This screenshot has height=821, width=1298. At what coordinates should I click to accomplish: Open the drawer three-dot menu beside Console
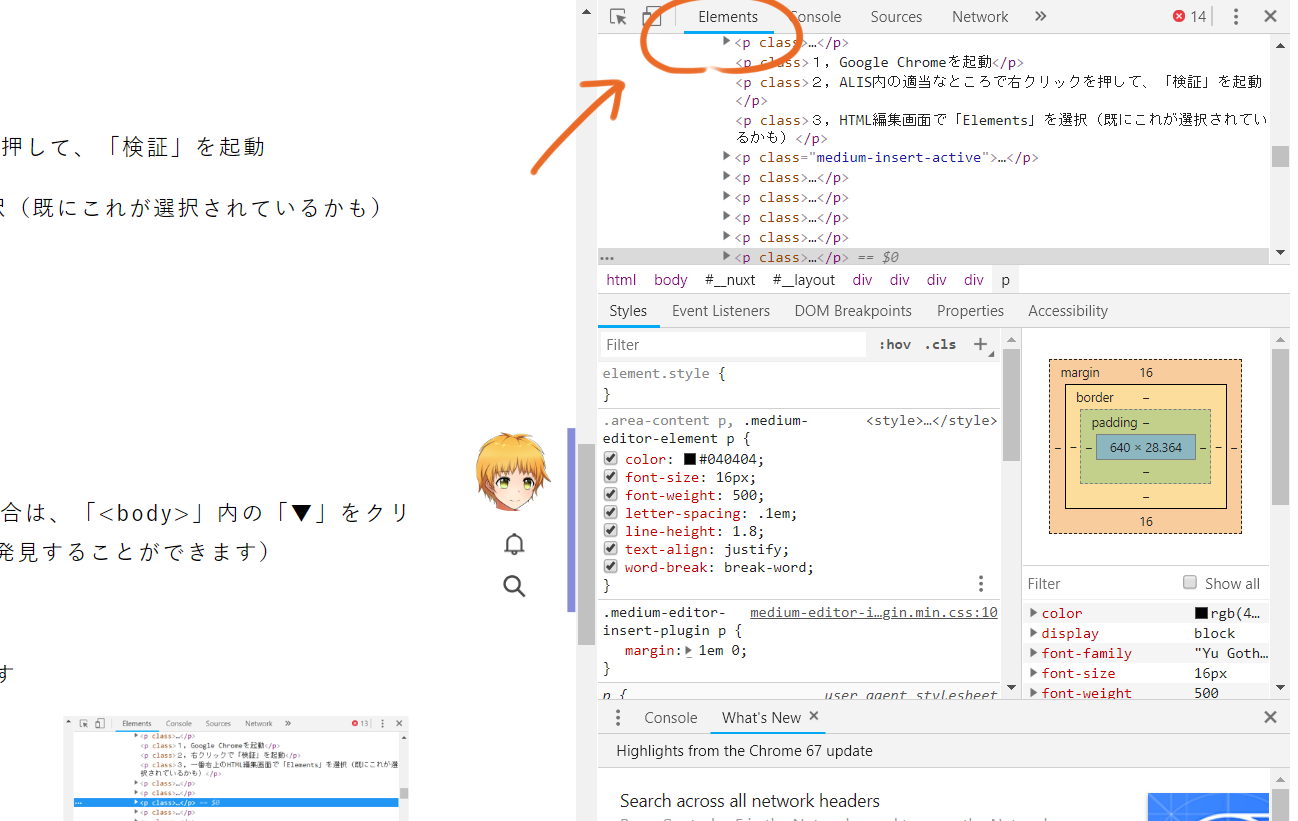coord(618,718)
